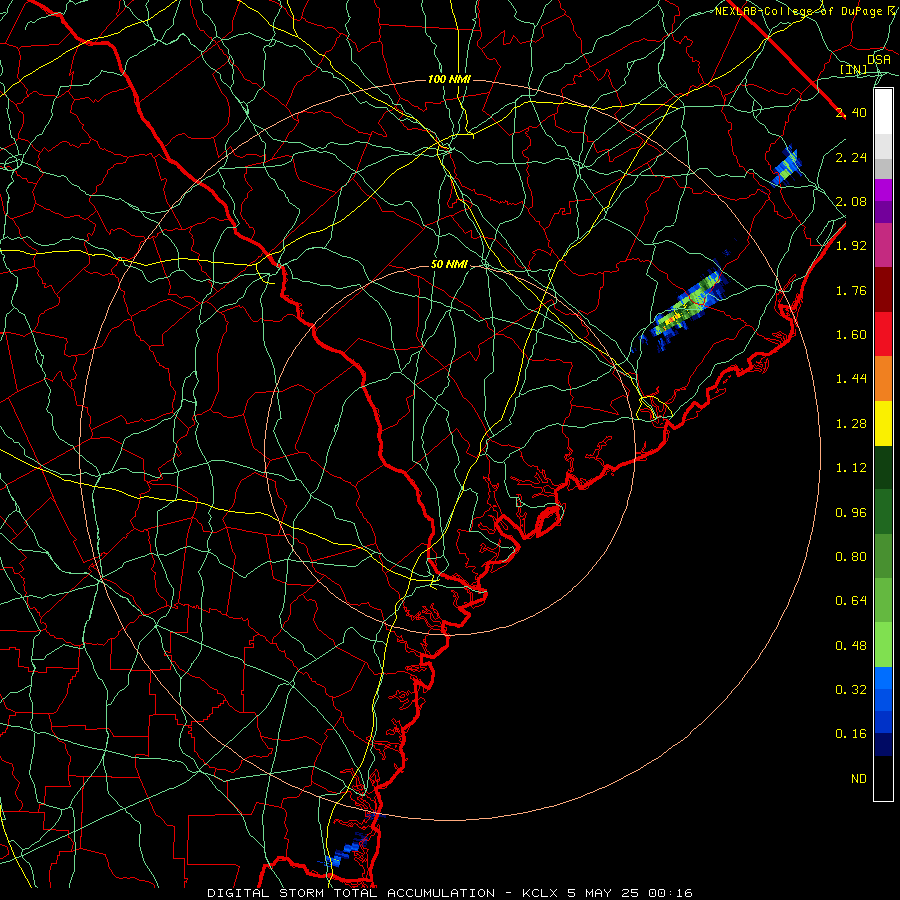Select the yellow swatch on the color scale
This screenshot has height=900, width=900.
(883, 423)
